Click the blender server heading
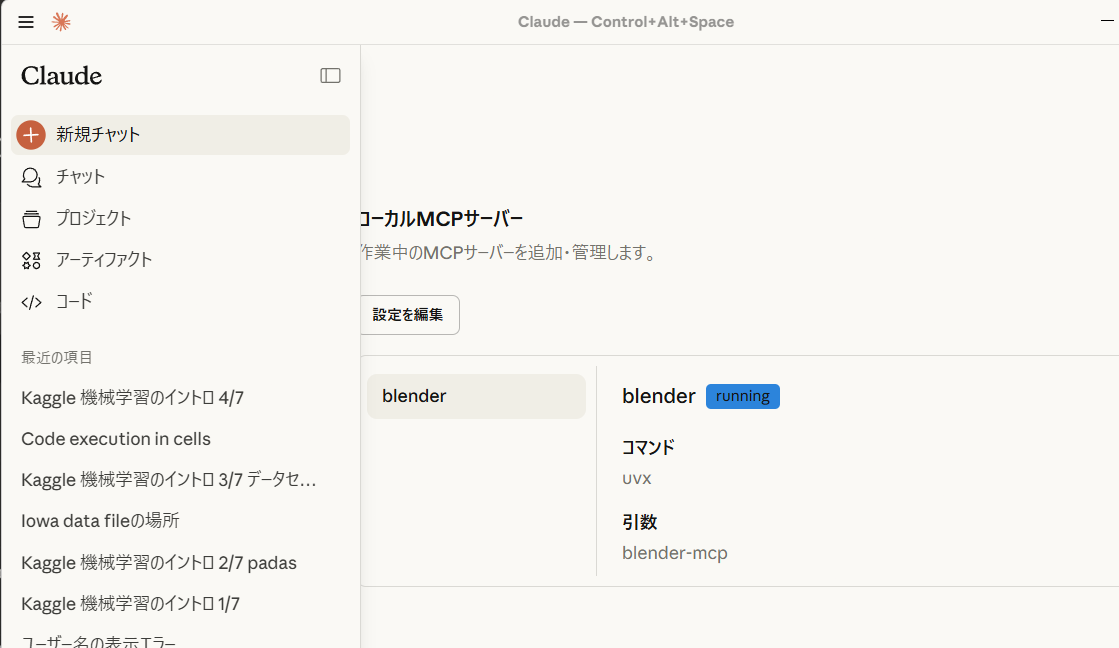Viewport: 1119px width, 648px height. [659, 396]
